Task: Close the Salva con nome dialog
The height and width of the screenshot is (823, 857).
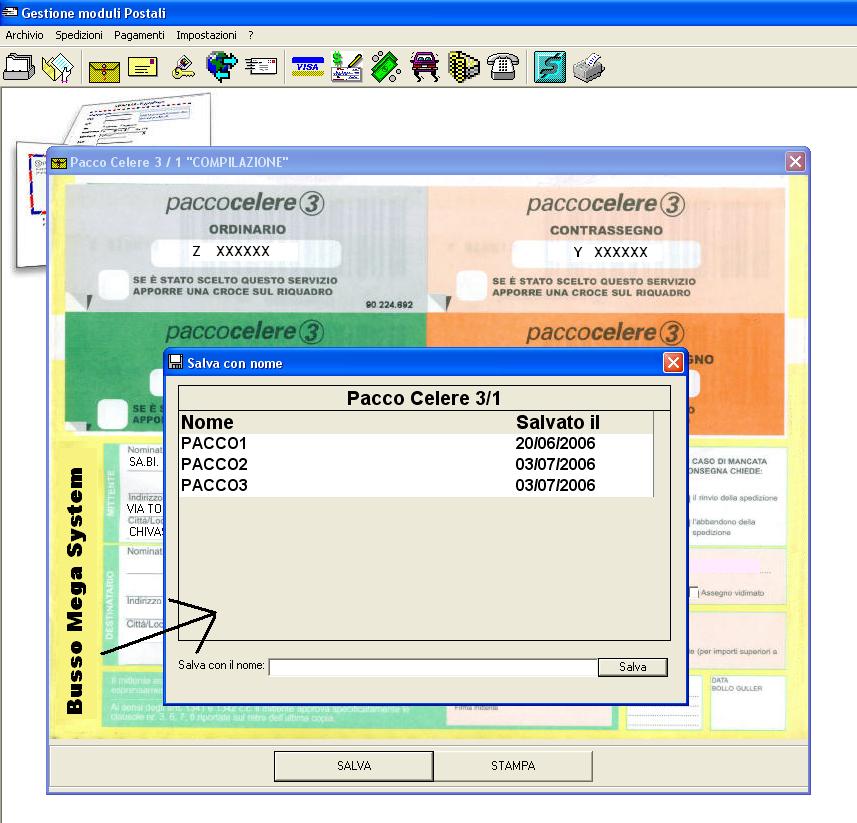Action: 673,362
